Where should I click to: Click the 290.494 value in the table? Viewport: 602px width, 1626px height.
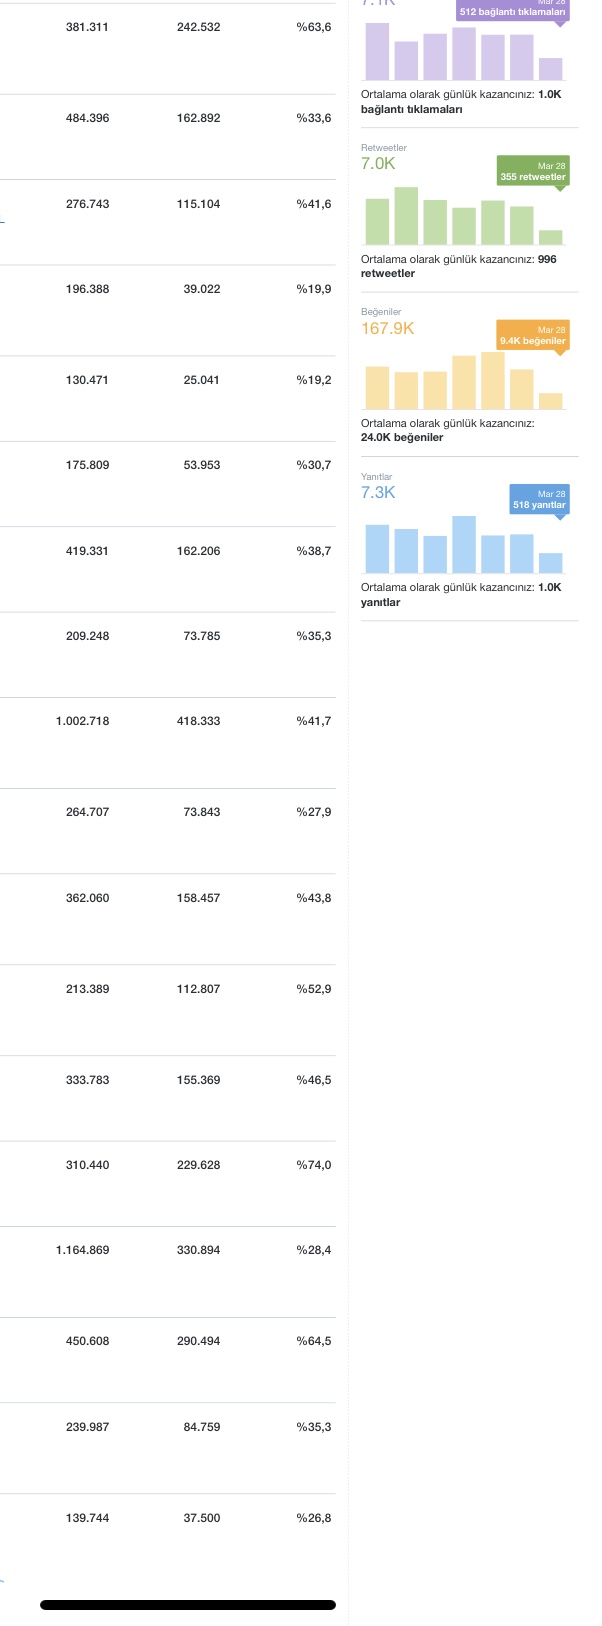click(x=199, y=1341)
